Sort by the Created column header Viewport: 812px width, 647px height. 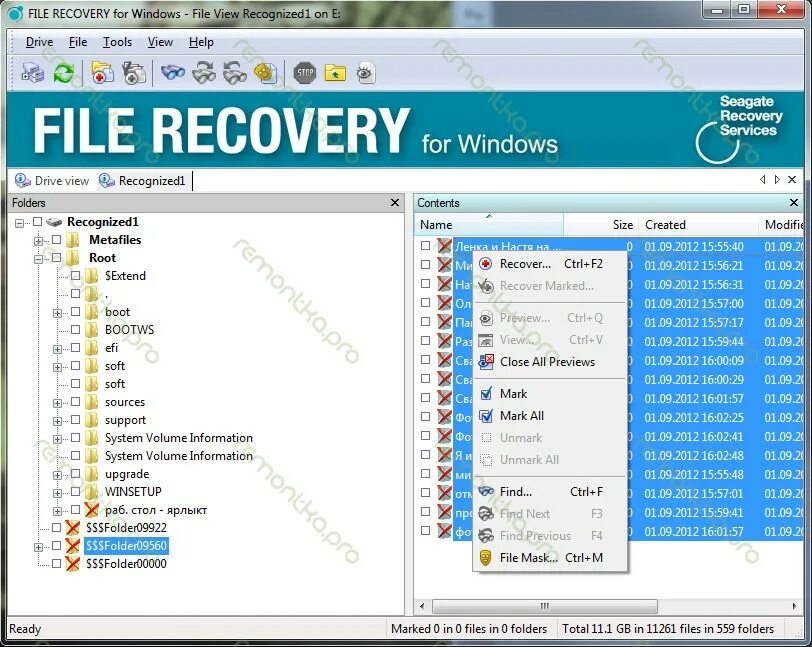(x=698, y=224)
